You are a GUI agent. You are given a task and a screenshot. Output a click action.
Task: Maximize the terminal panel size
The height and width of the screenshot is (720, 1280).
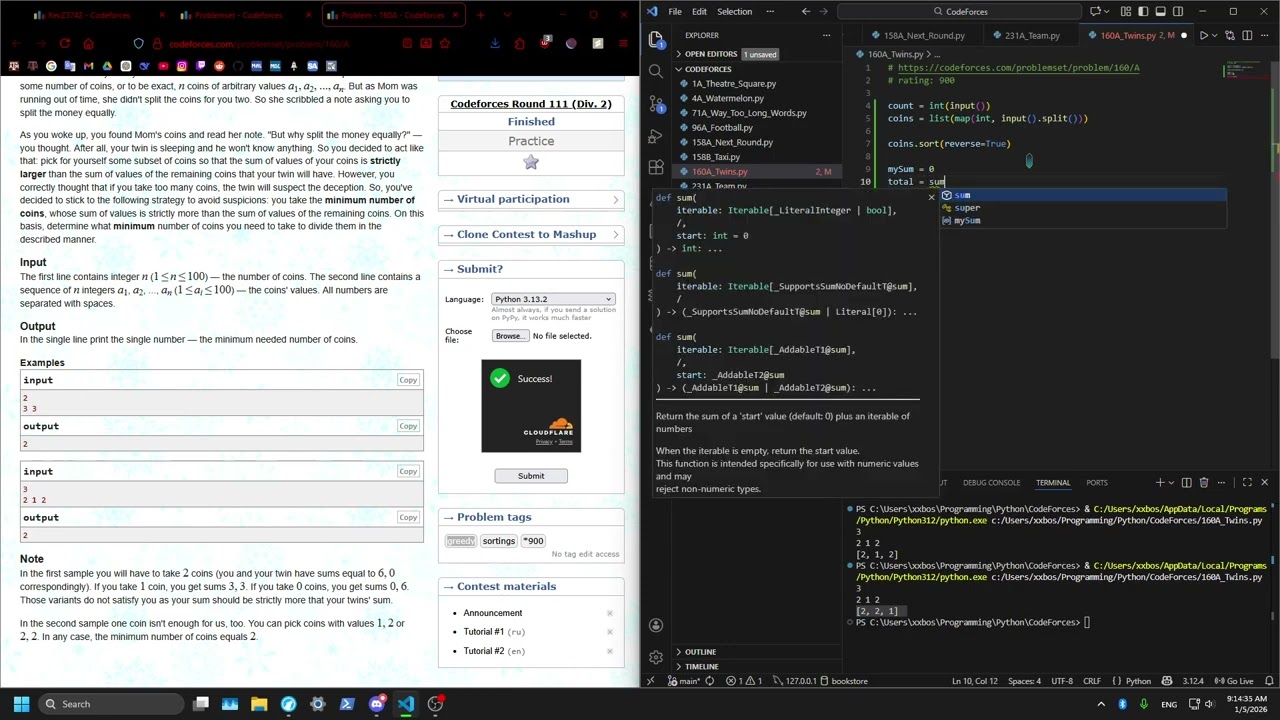1247,482
